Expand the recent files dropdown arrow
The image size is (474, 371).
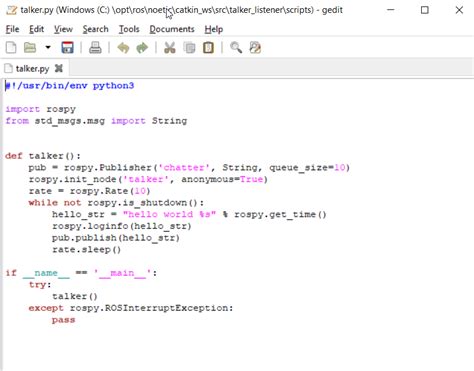tap(48, 47)
